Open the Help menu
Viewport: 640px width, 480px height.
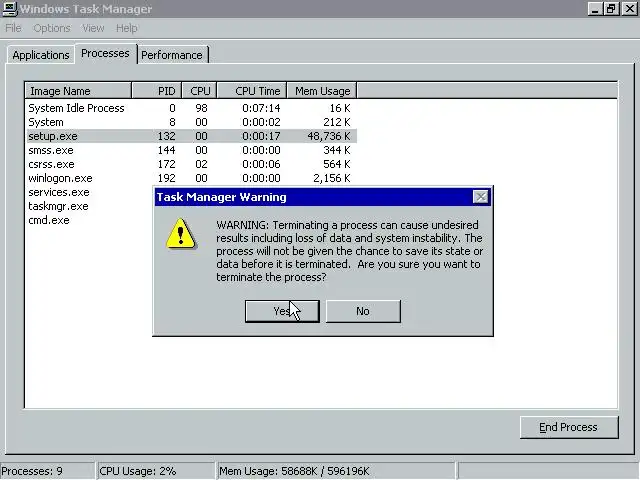[x=127, y=28]
